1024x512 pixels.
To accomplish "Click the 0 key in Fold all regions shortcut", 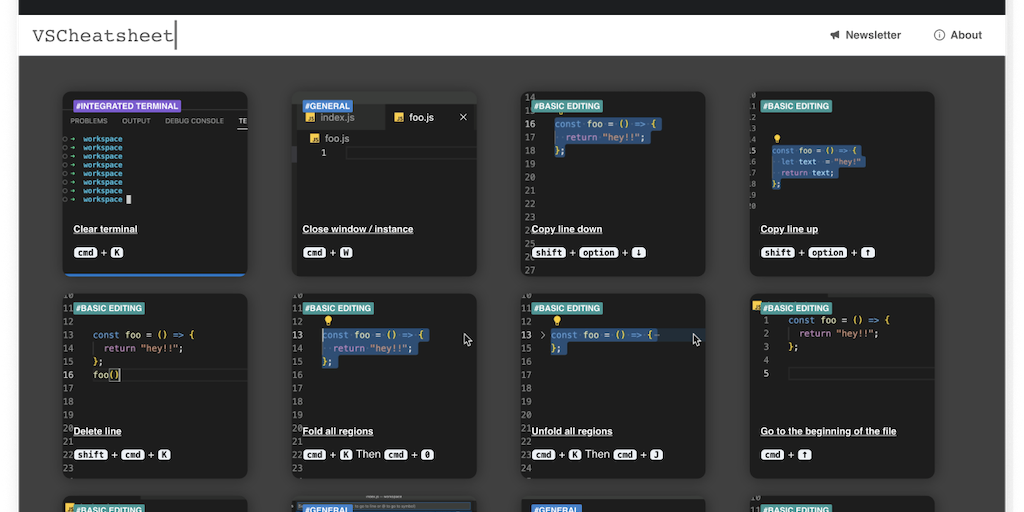I will click(427, 455).
